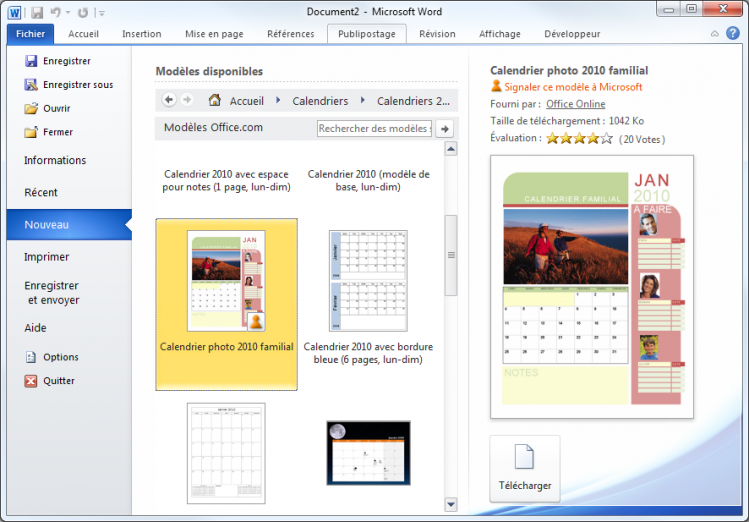Switch to the Accueil ribbon tab
This screenshot has width=749, height=522.
[84, 34]
